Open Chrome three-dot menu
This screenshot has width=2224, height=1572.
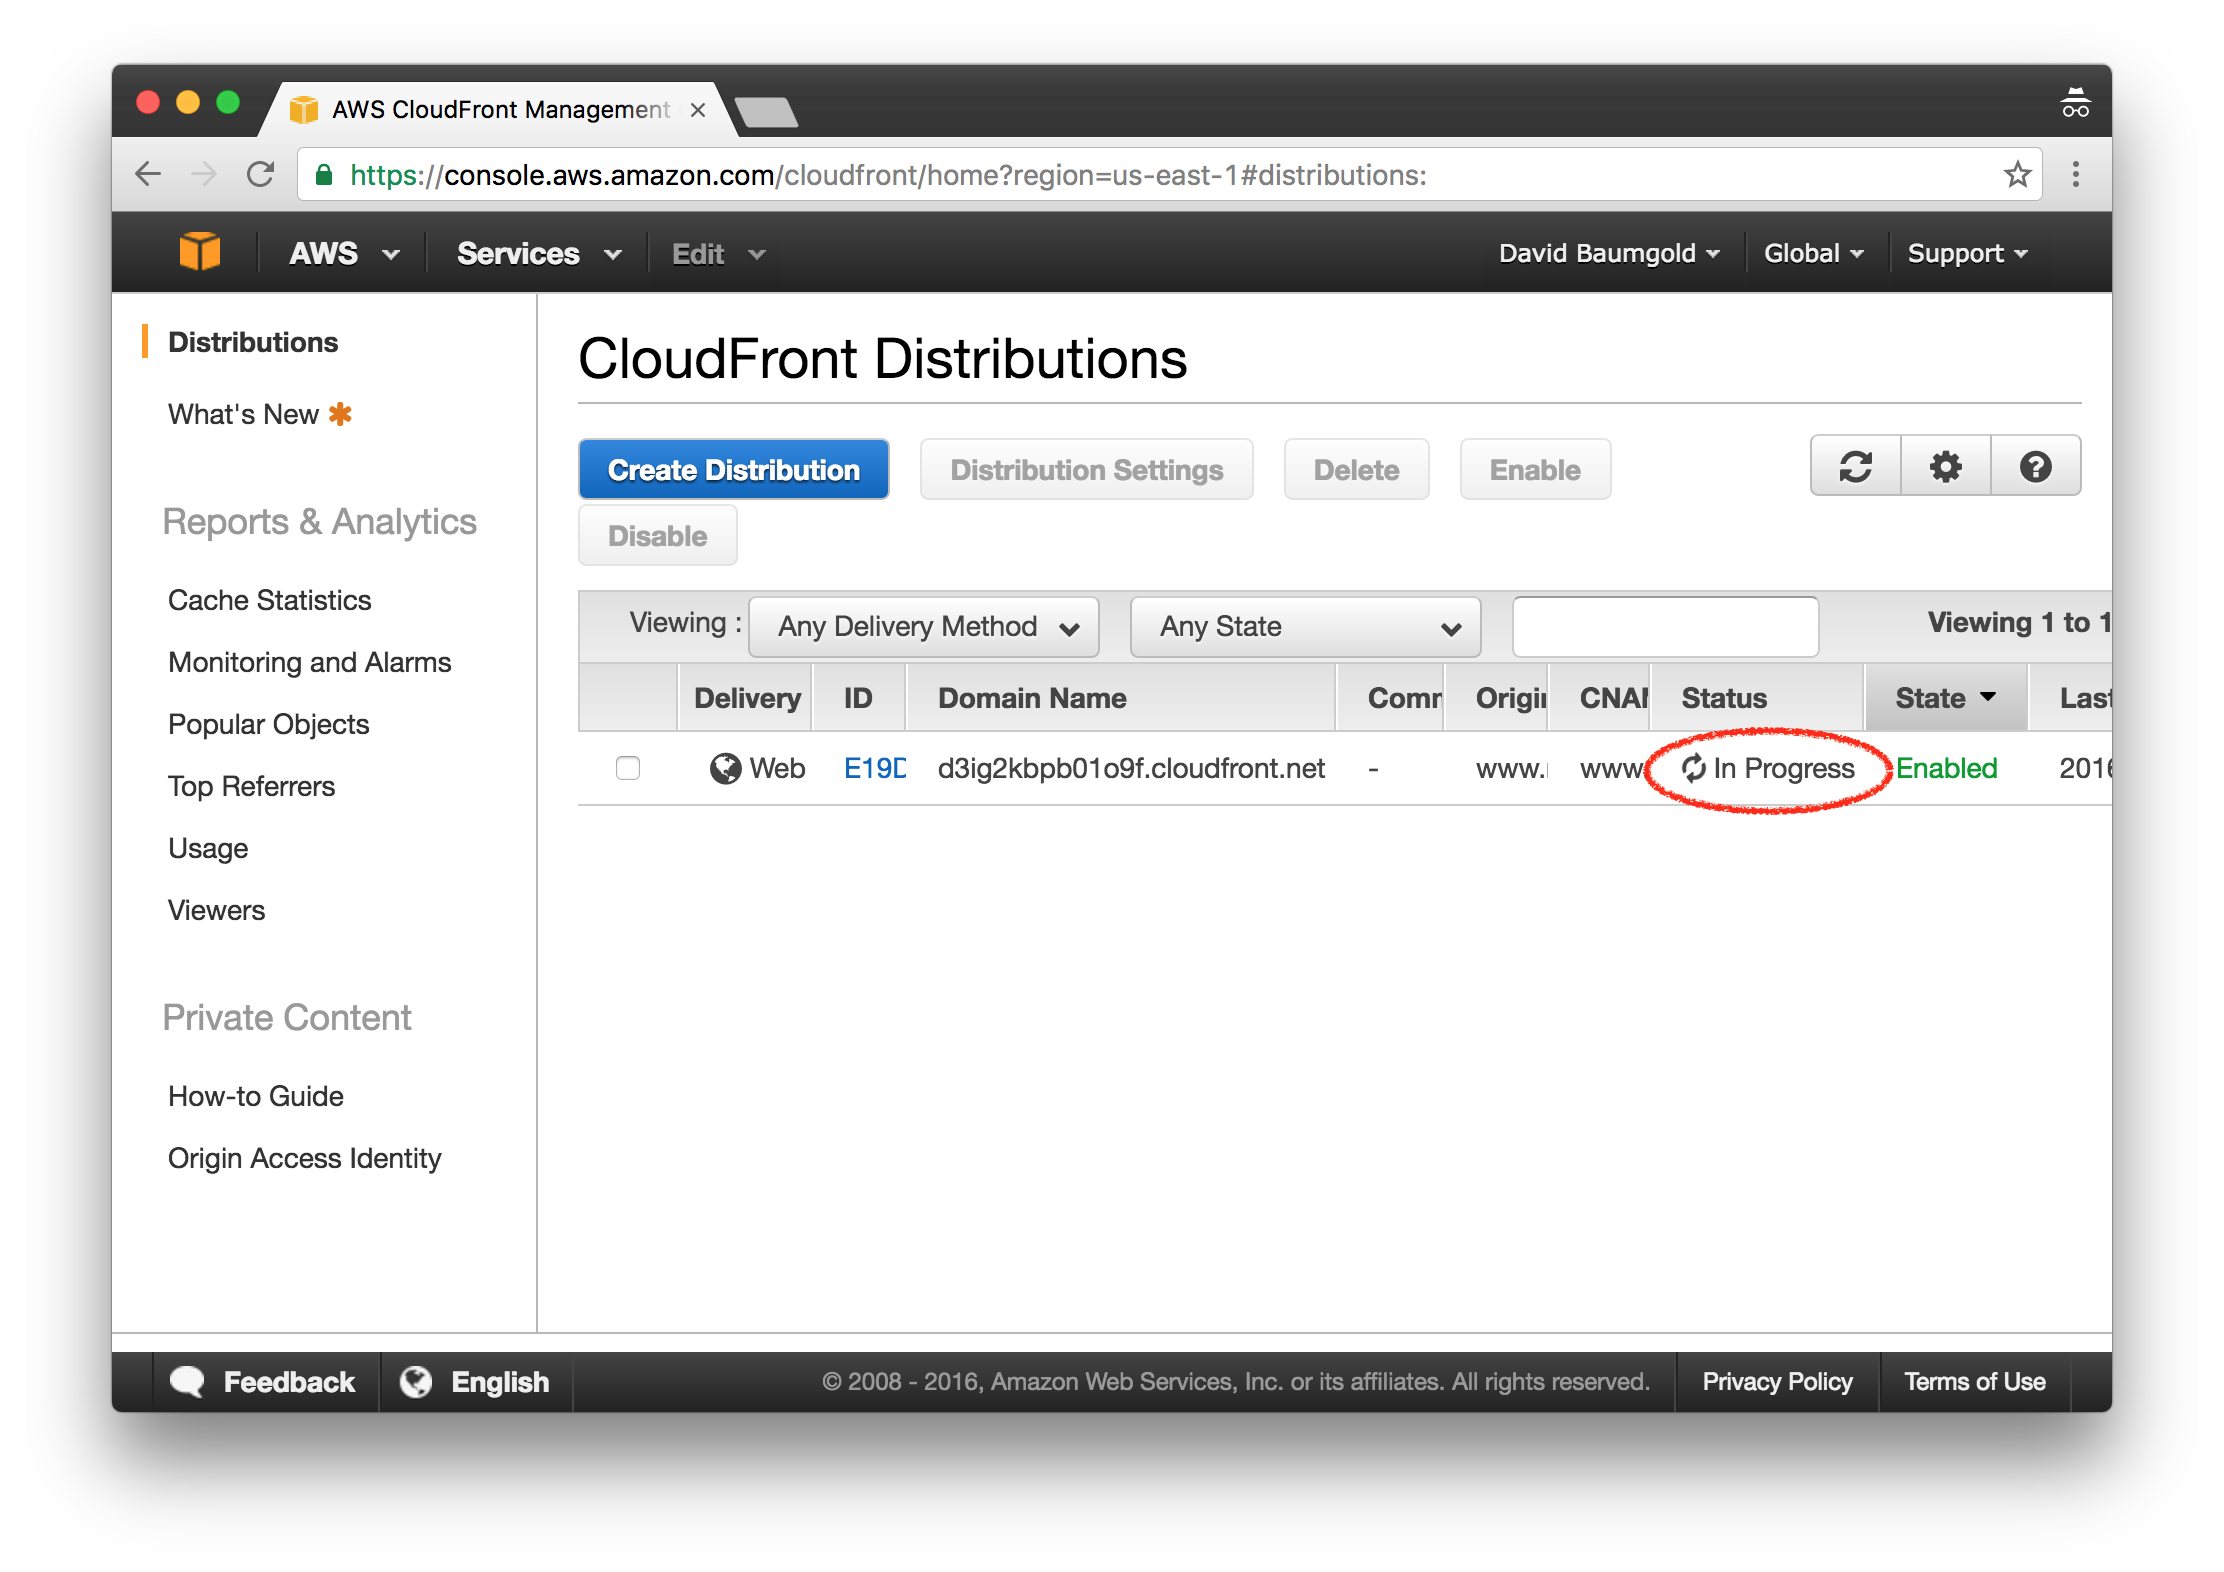point(2076,174)
